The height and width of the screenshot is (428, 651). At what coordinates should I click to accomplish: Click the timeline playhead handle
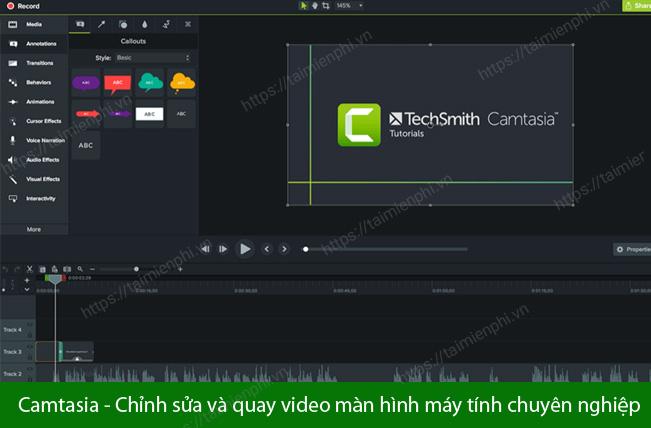[55, 279]
